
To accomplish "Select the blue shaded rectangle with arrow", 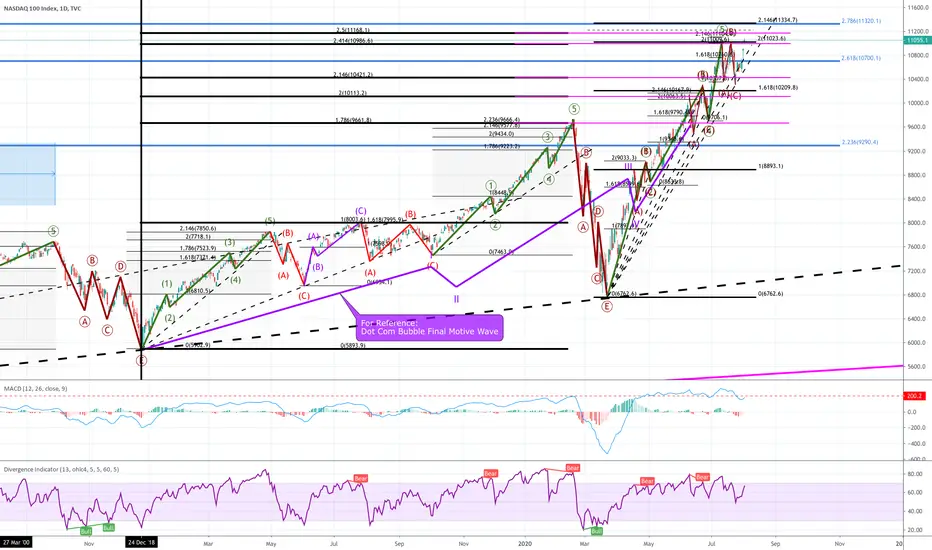I will tap(27, 174).
